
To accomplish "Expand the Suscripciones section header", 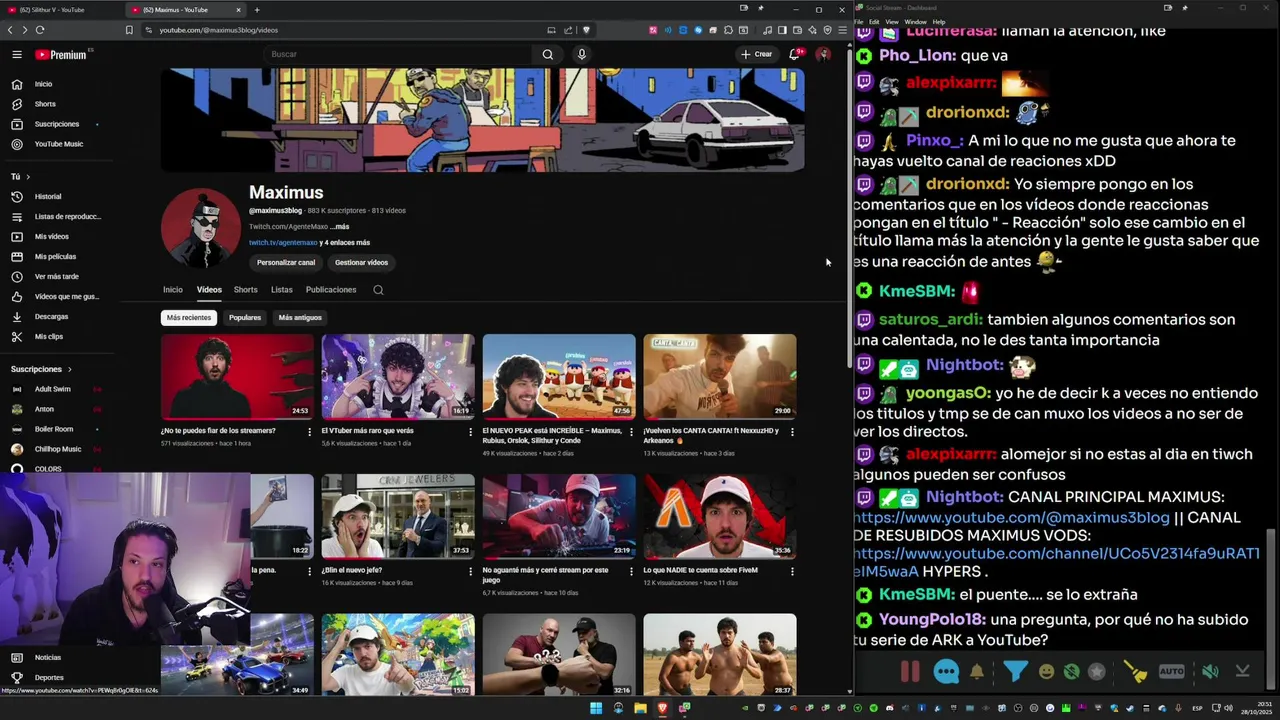I will pos(41,369).
